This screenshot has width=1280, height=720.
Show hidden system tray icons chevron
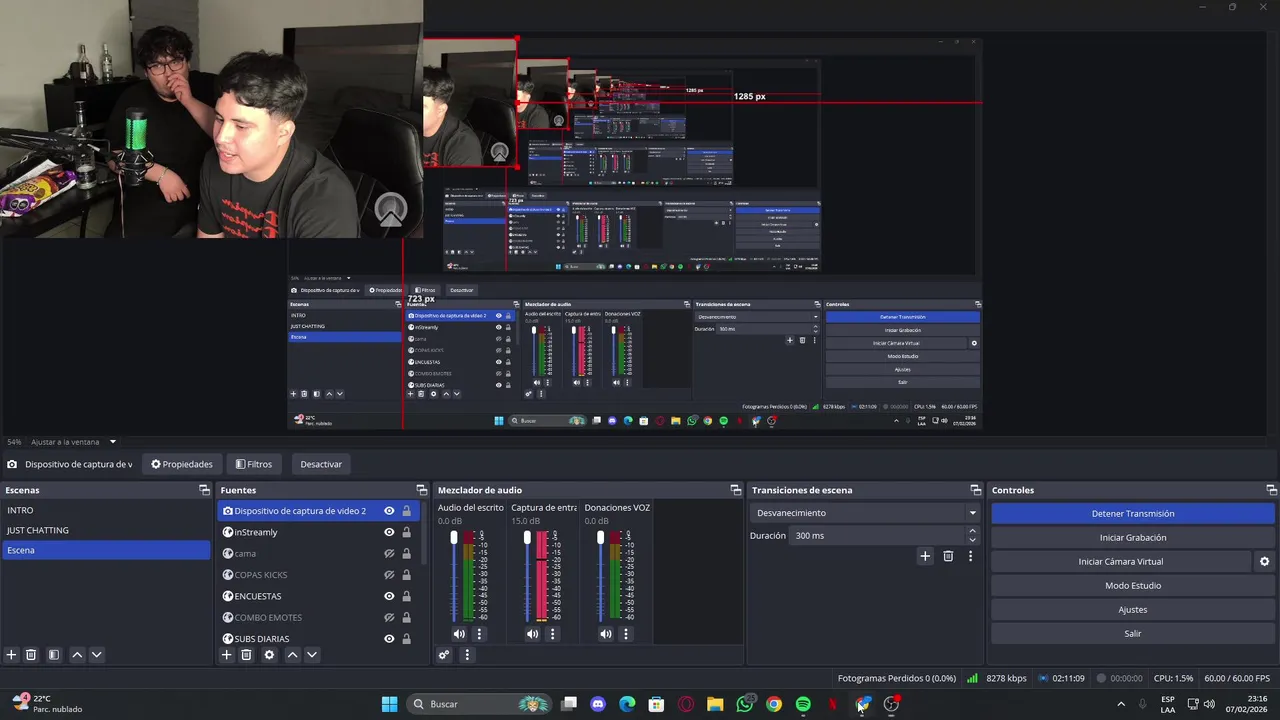coord(1120,704)
